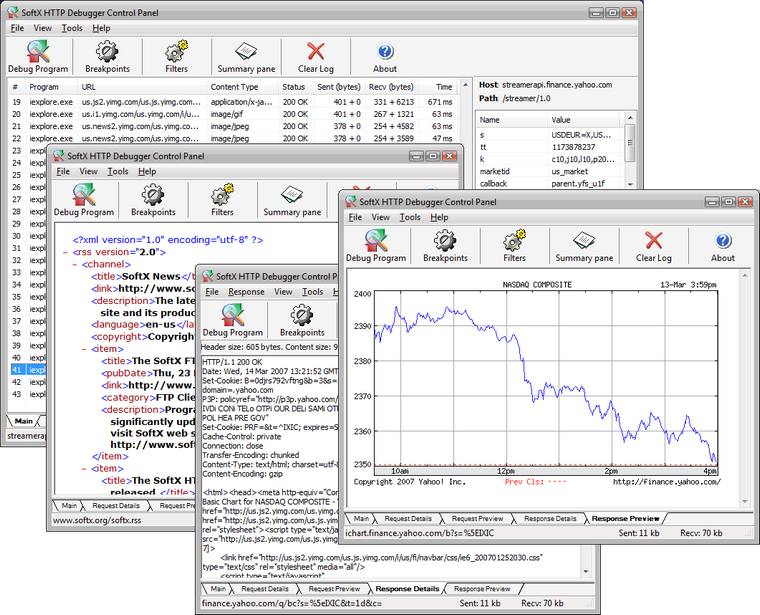Open Breakpoints in the NASDAQ chart window
Image resolution: width=760 pixels, height=615 pixels.
click(445, 246)
